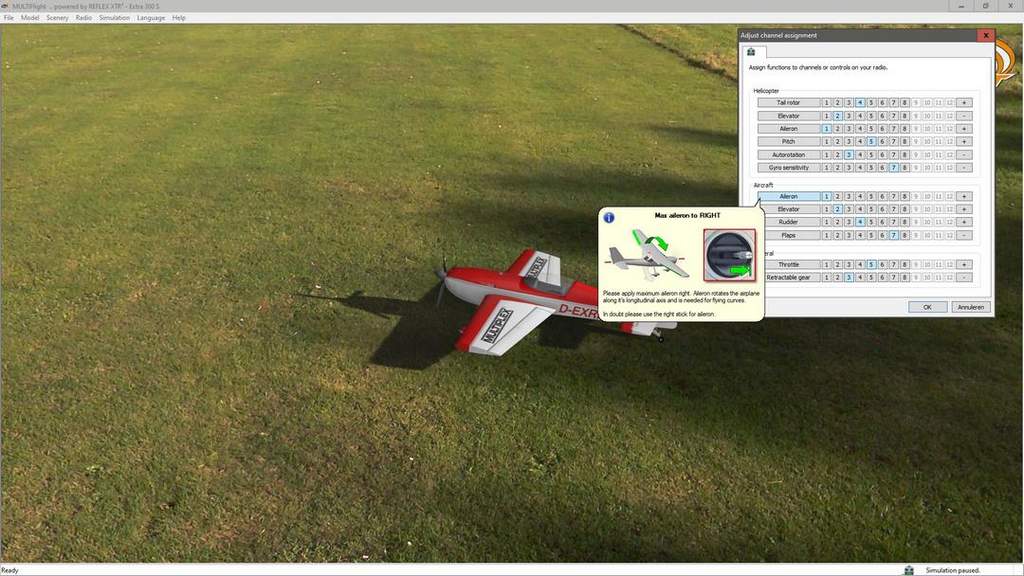Open the Simulation menu
Viewport: 1024px width, 576px height.
tap(114, 18)
